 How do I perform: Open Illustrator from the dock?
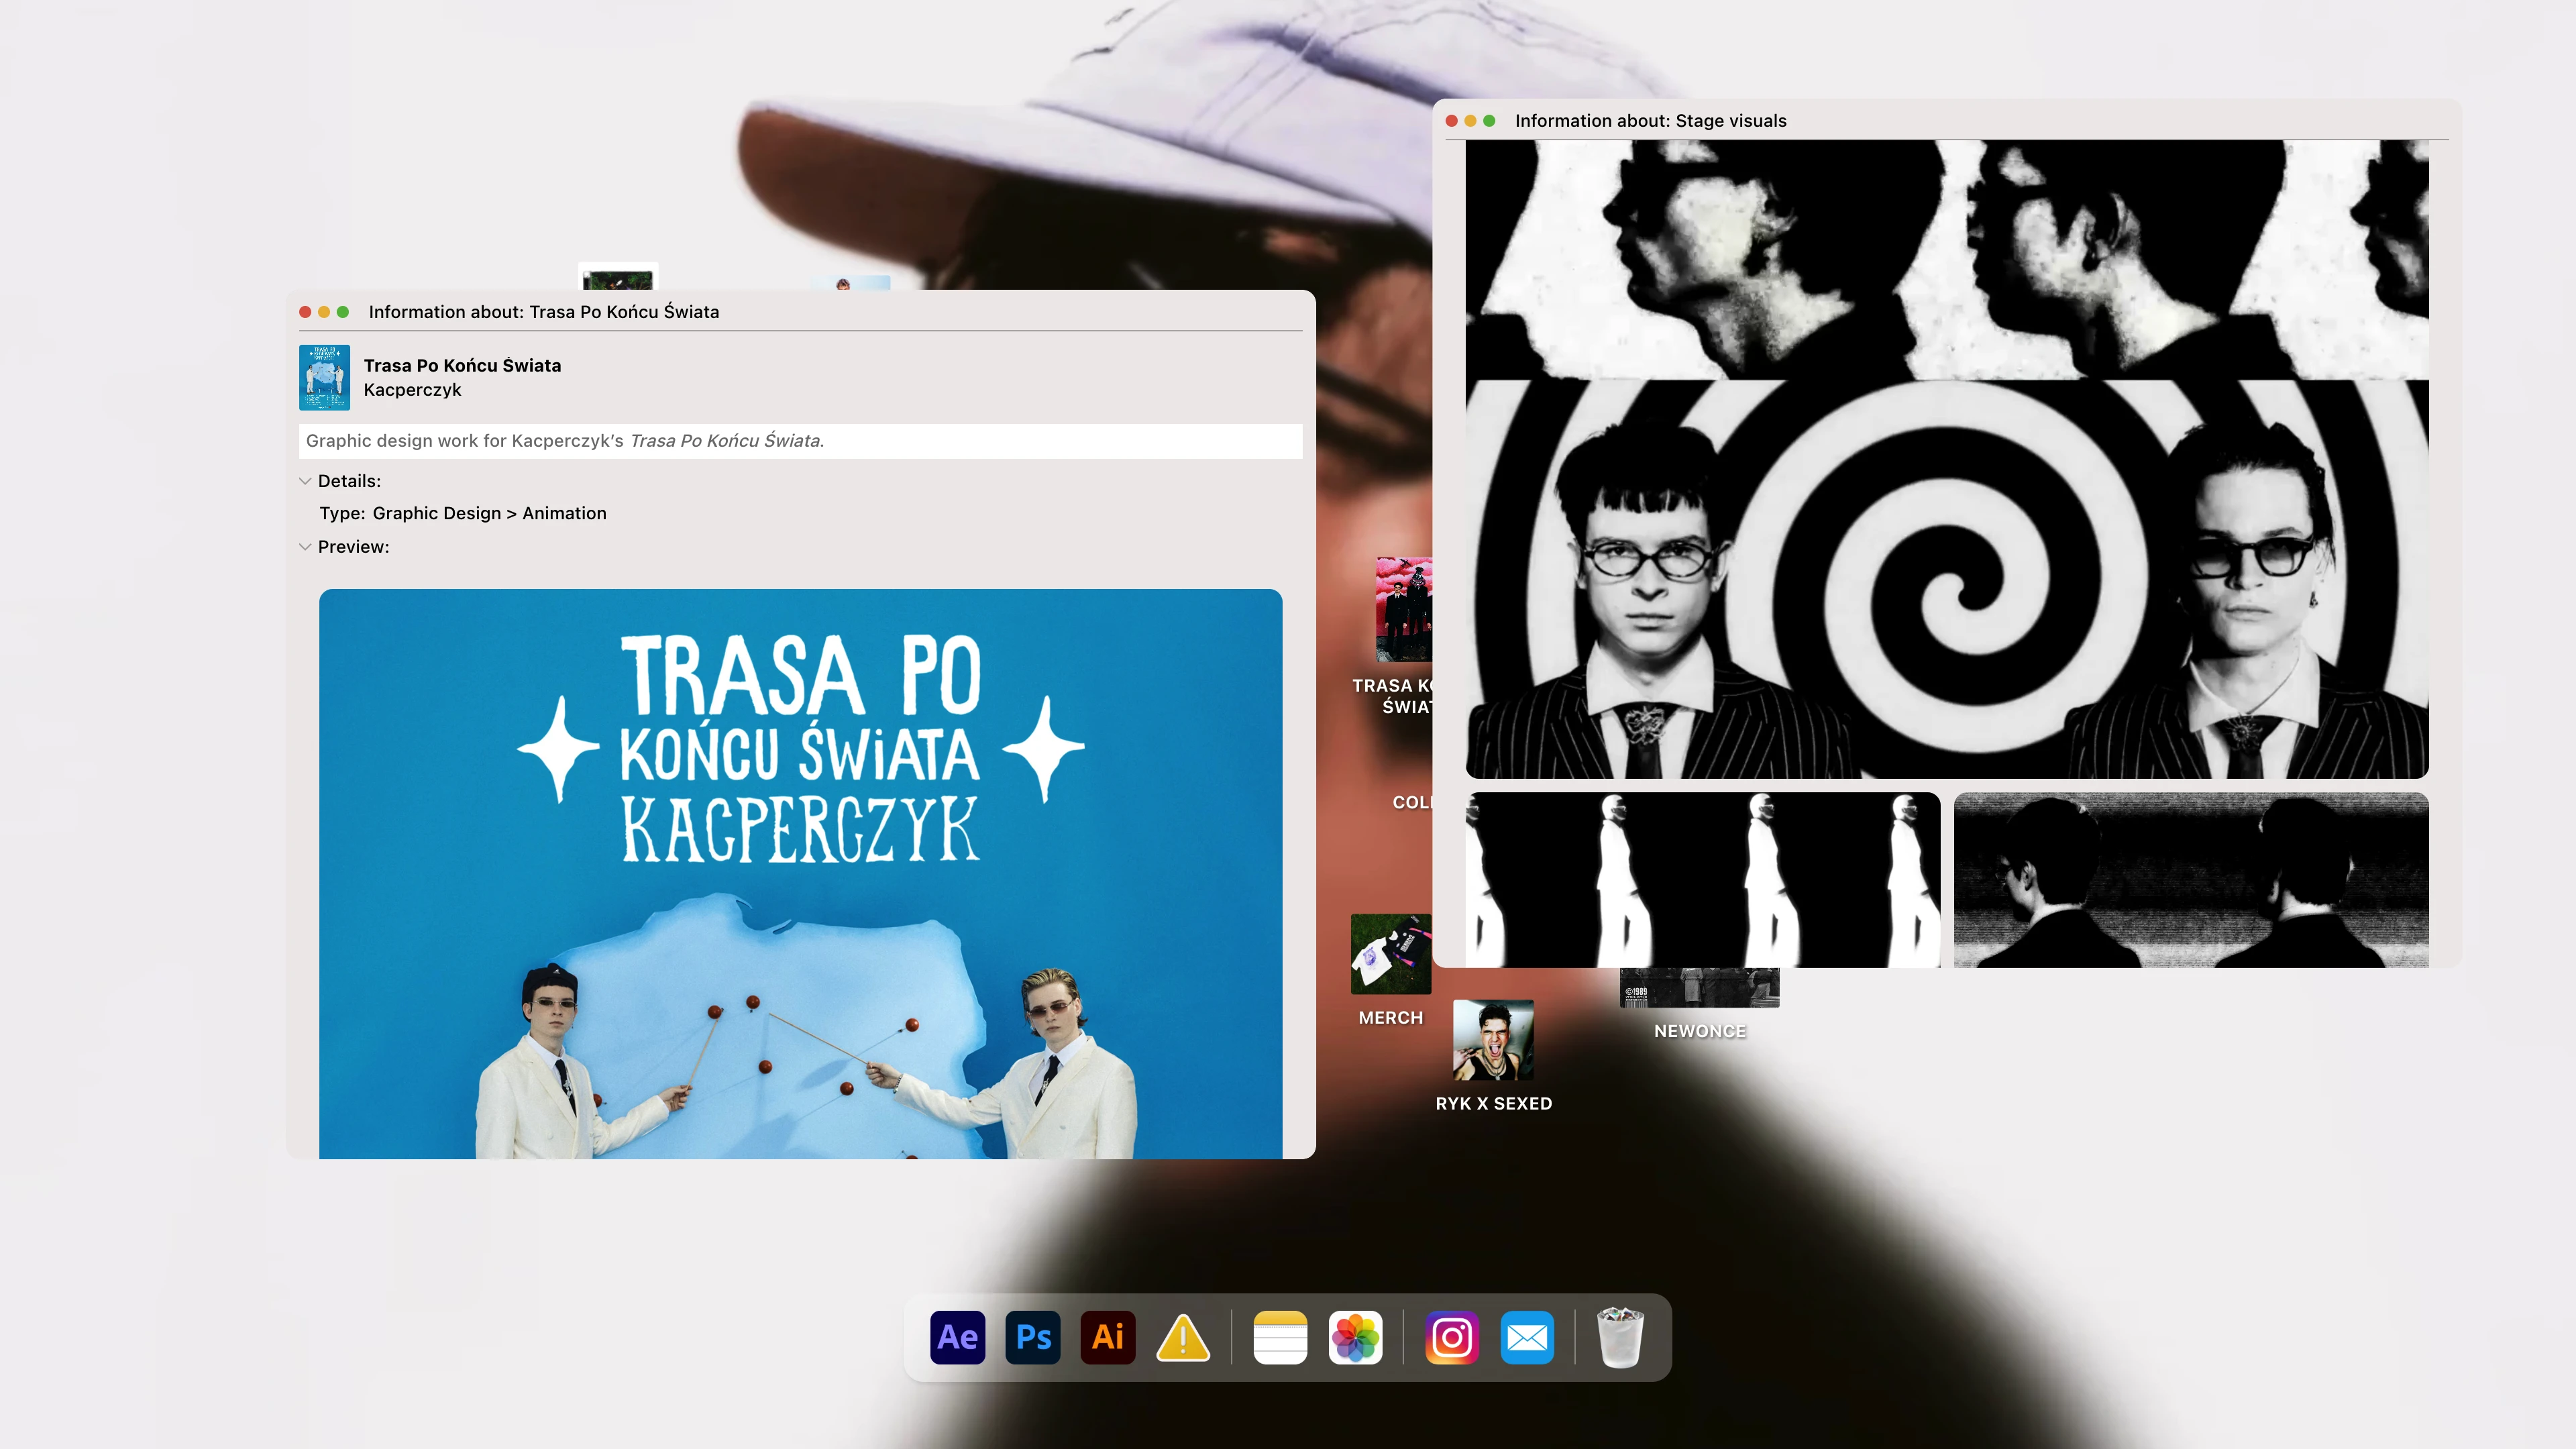1107,1337
